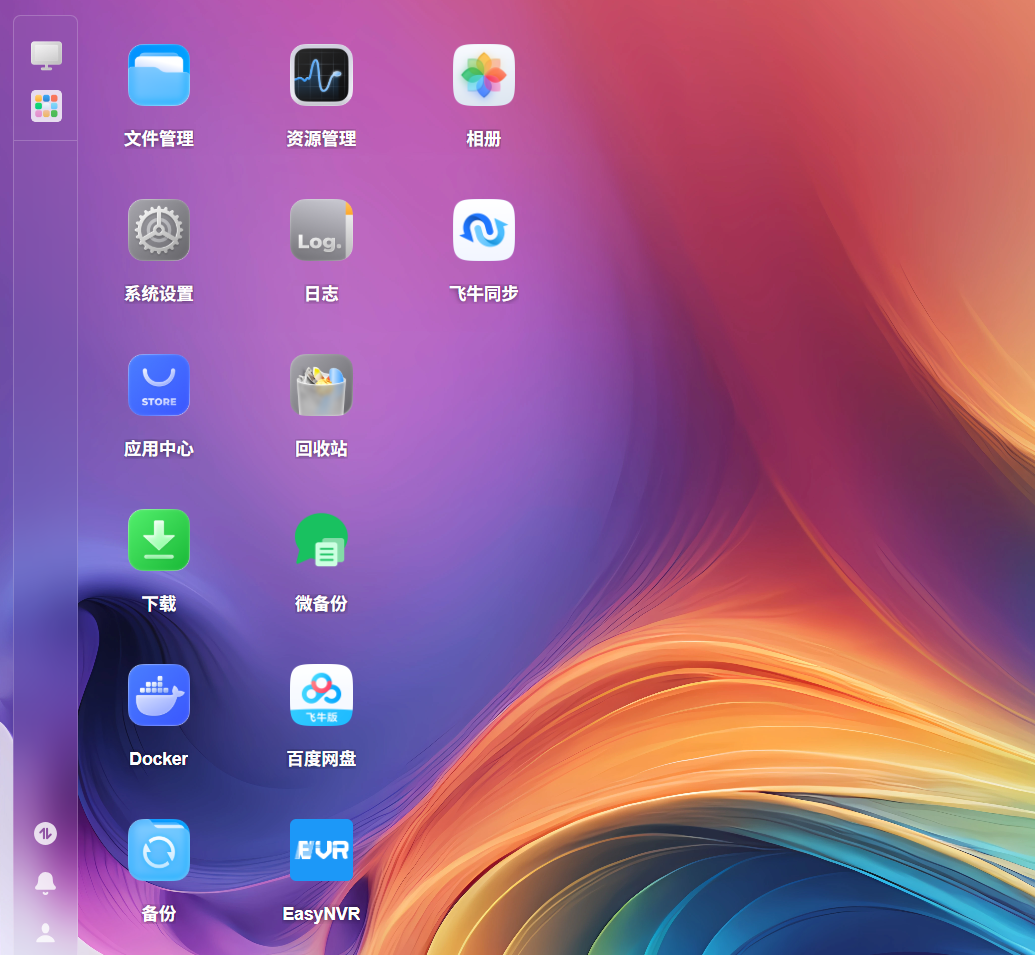The image size is (1035, 955).
Task: Click the 下载 label text
Action: pos(158,604)
